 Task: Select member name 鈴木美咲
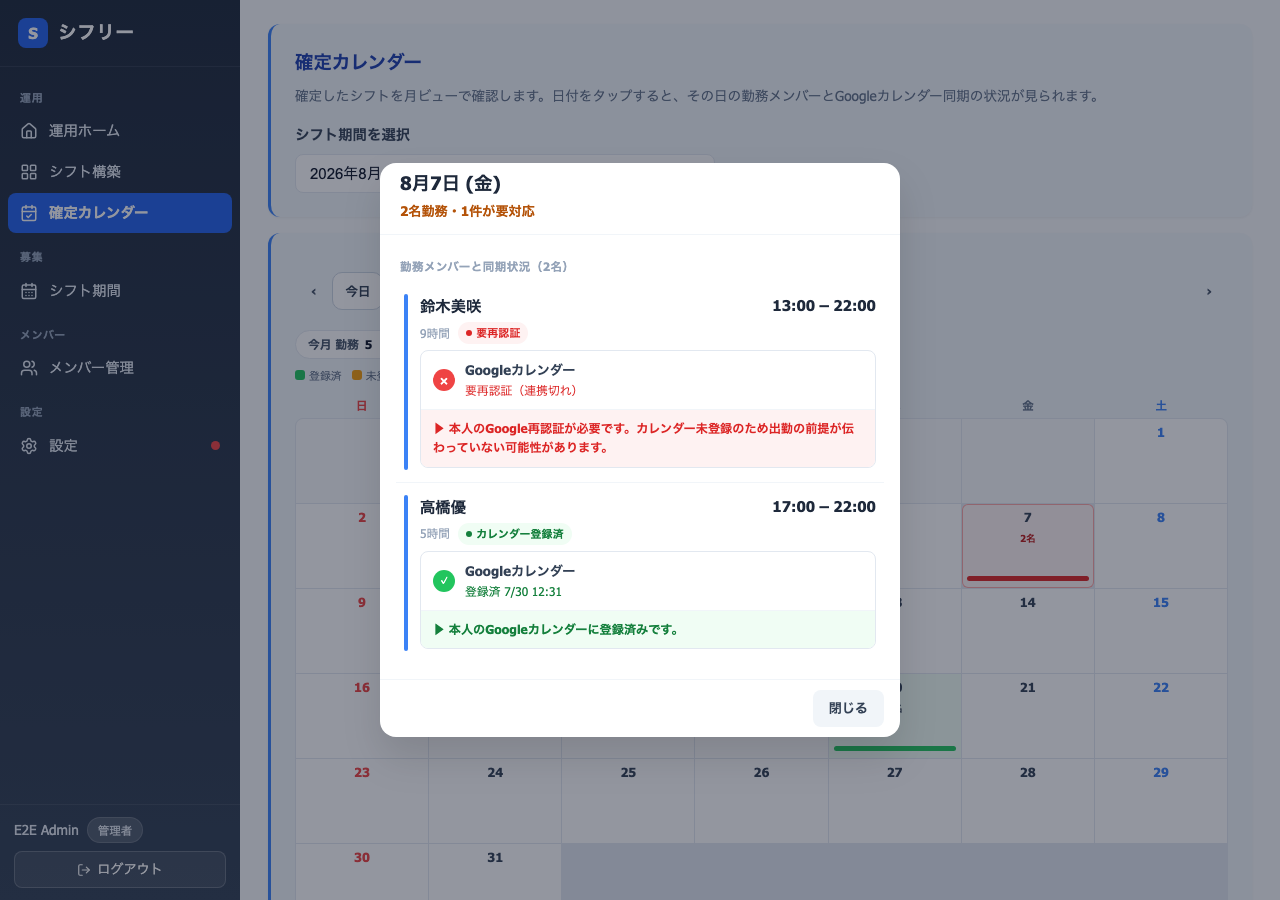(x=450, y=306)
